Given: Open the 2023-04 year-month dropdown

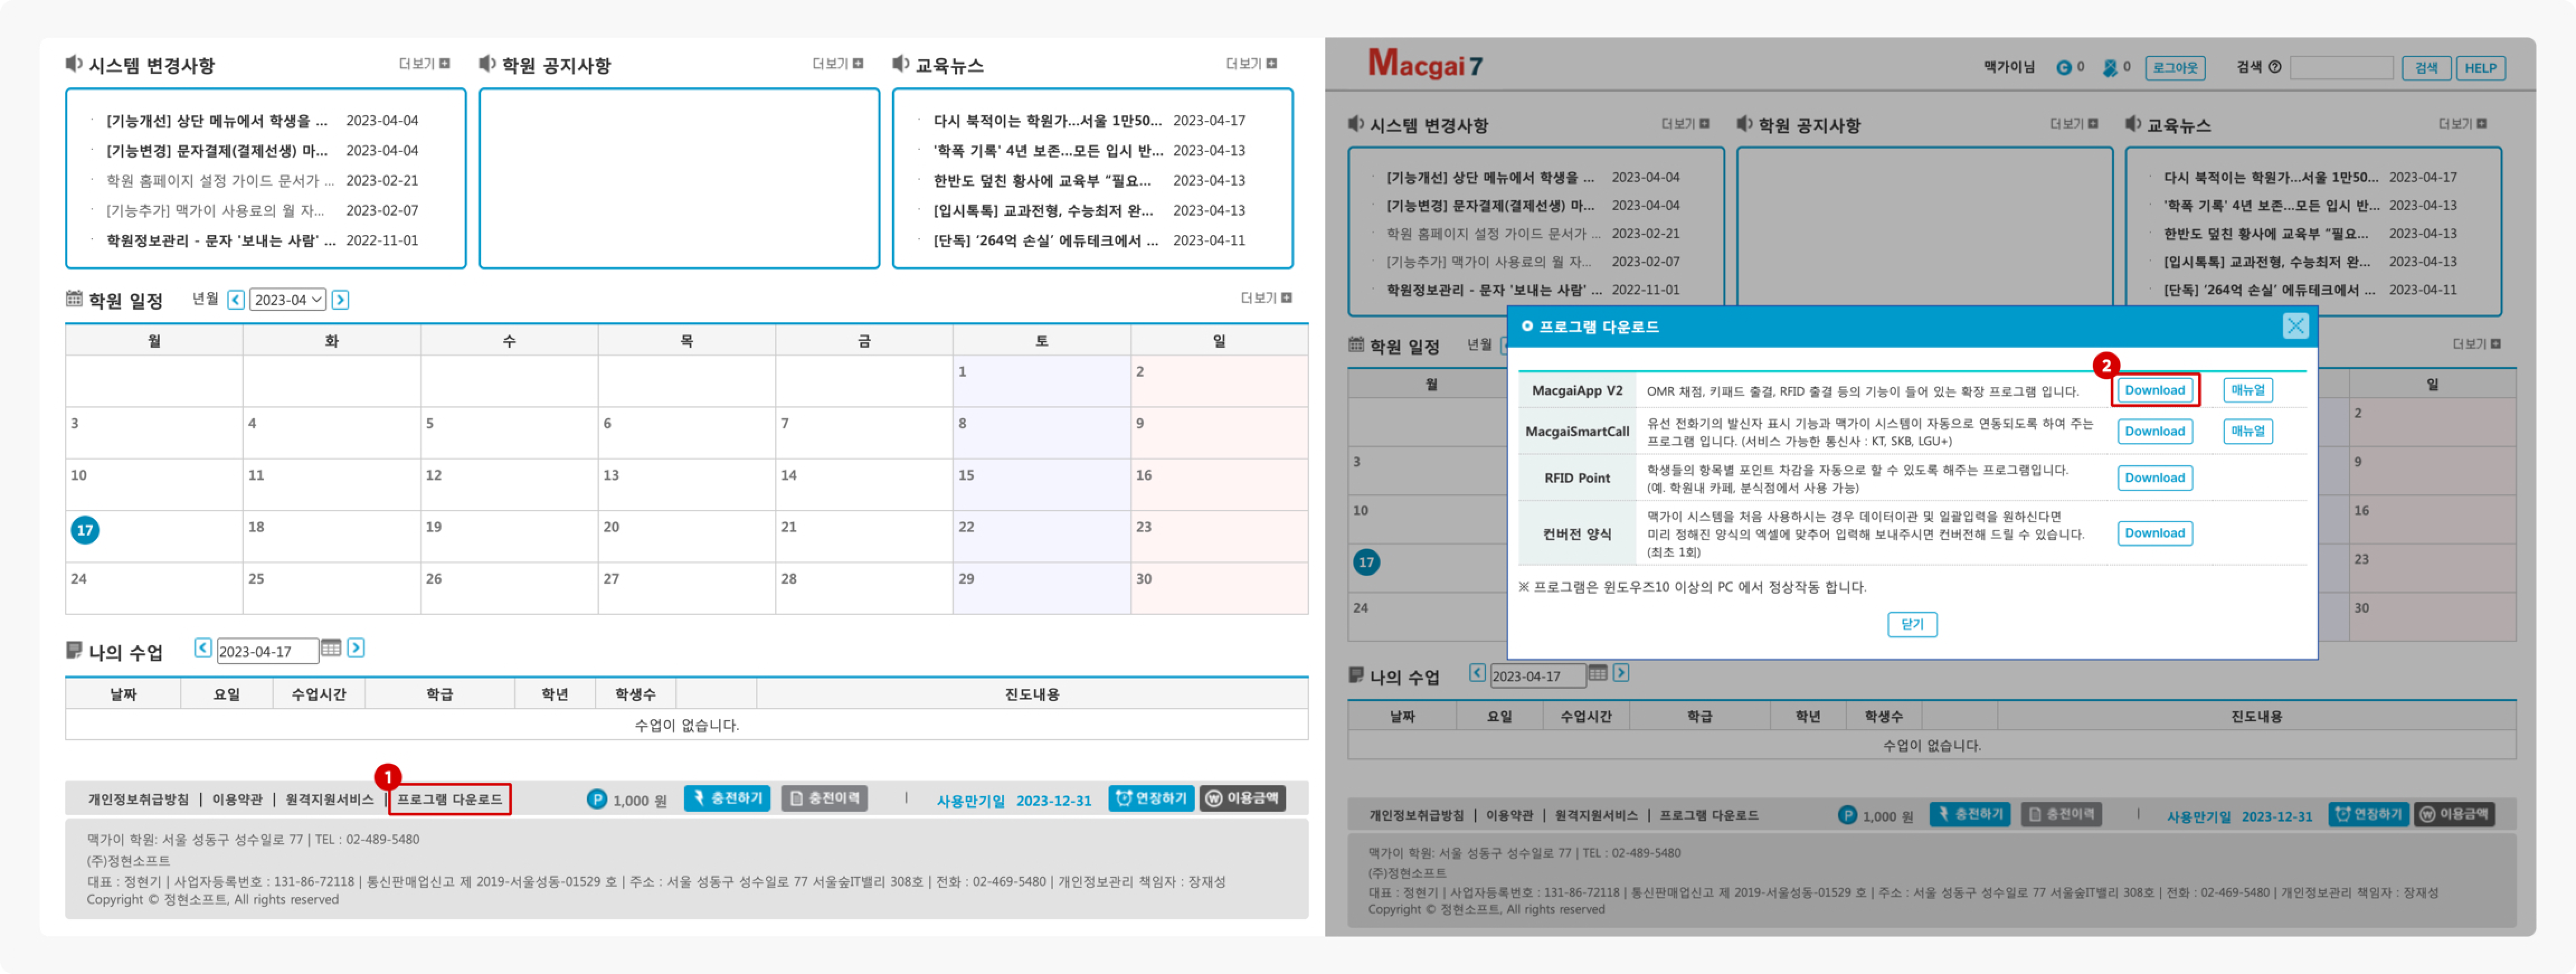Looking at the screenshot, I should click(x=287, y=300).
